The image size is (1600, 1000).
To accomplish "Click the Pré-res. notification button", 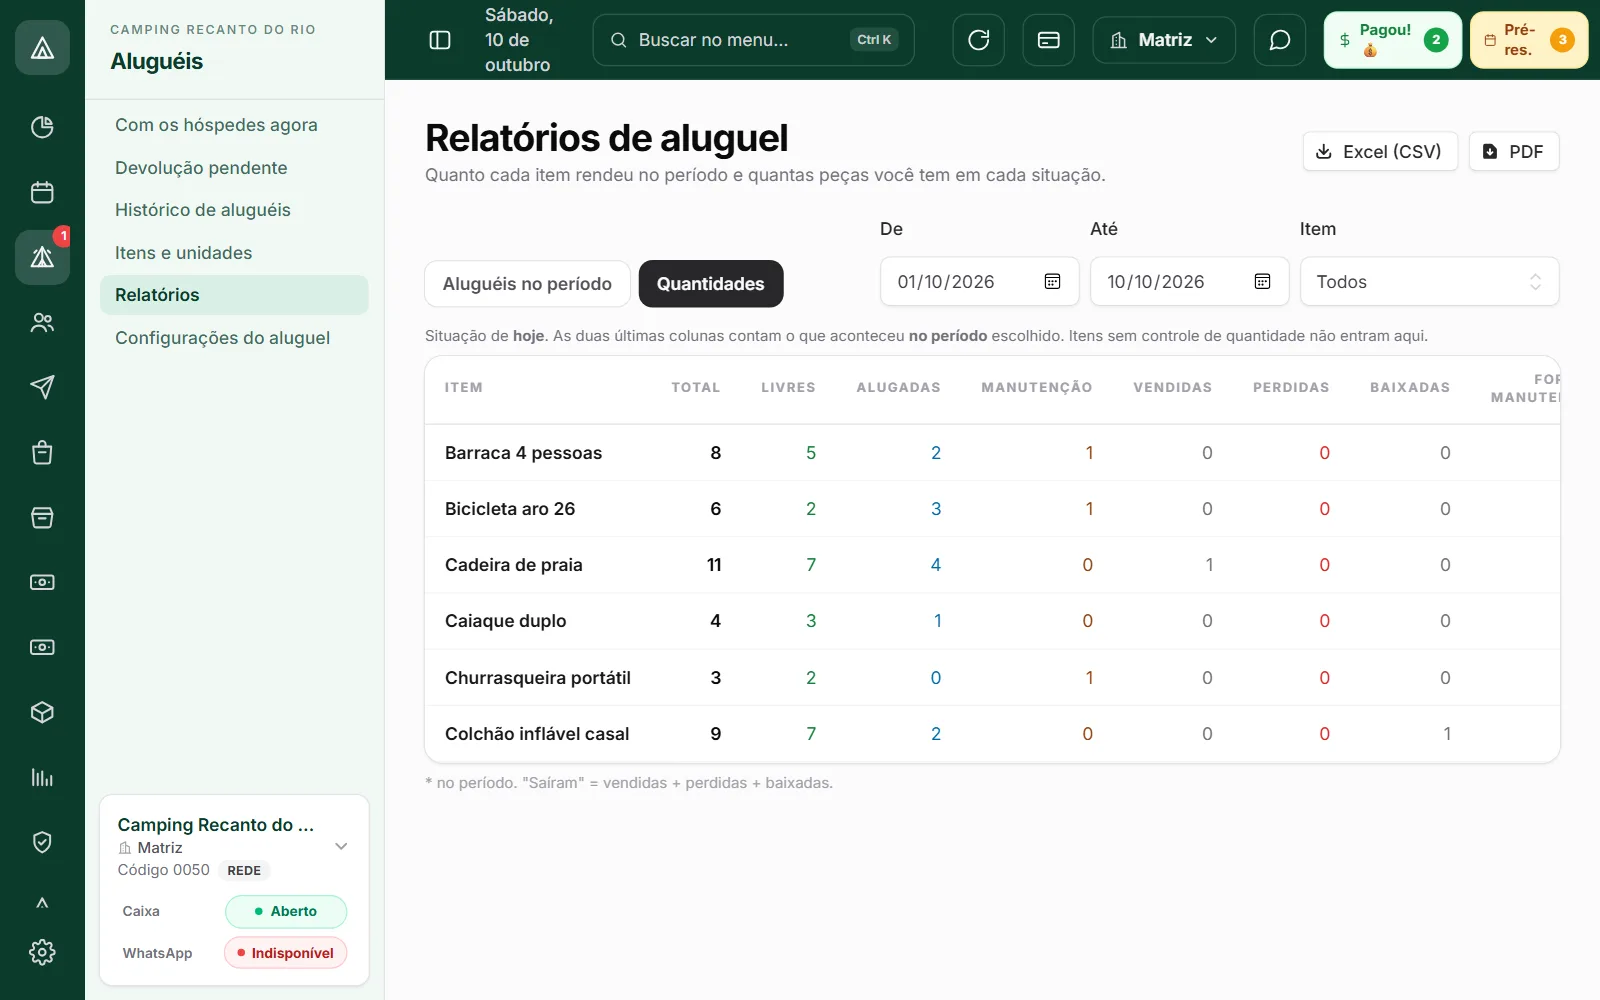I will pos(1529,40).
